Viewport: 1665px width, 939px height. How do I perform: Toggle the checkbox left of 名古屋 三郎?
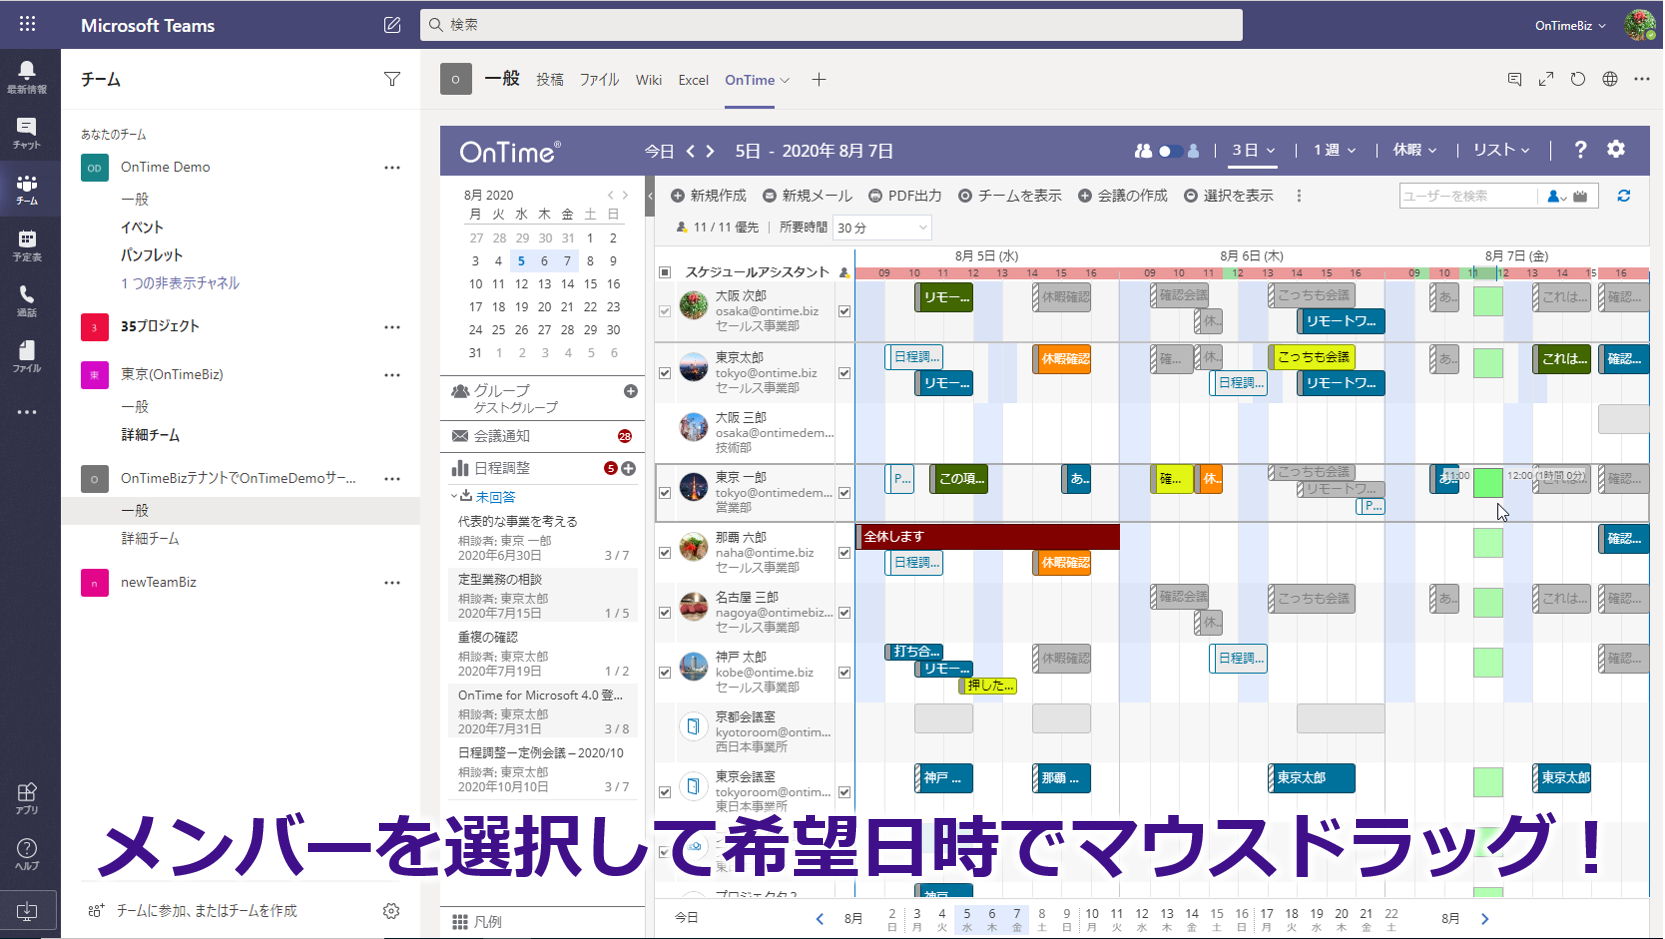click(665, 613)
